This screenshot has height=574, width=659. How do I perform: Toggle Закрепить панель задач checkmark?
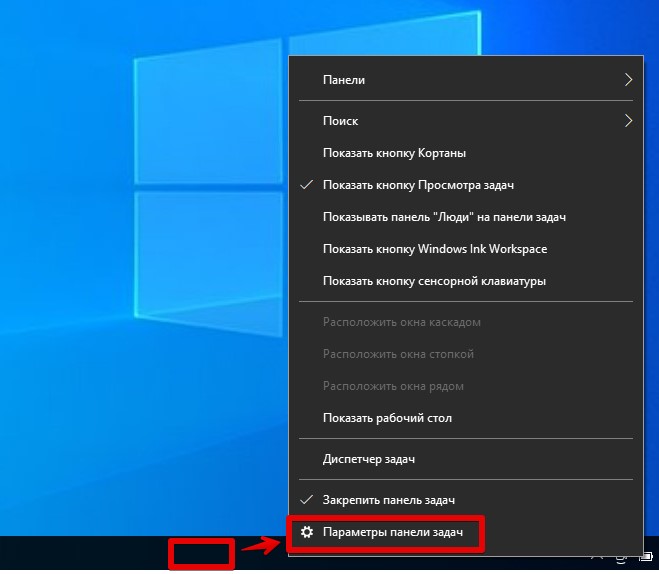click(x=466, y=500)
